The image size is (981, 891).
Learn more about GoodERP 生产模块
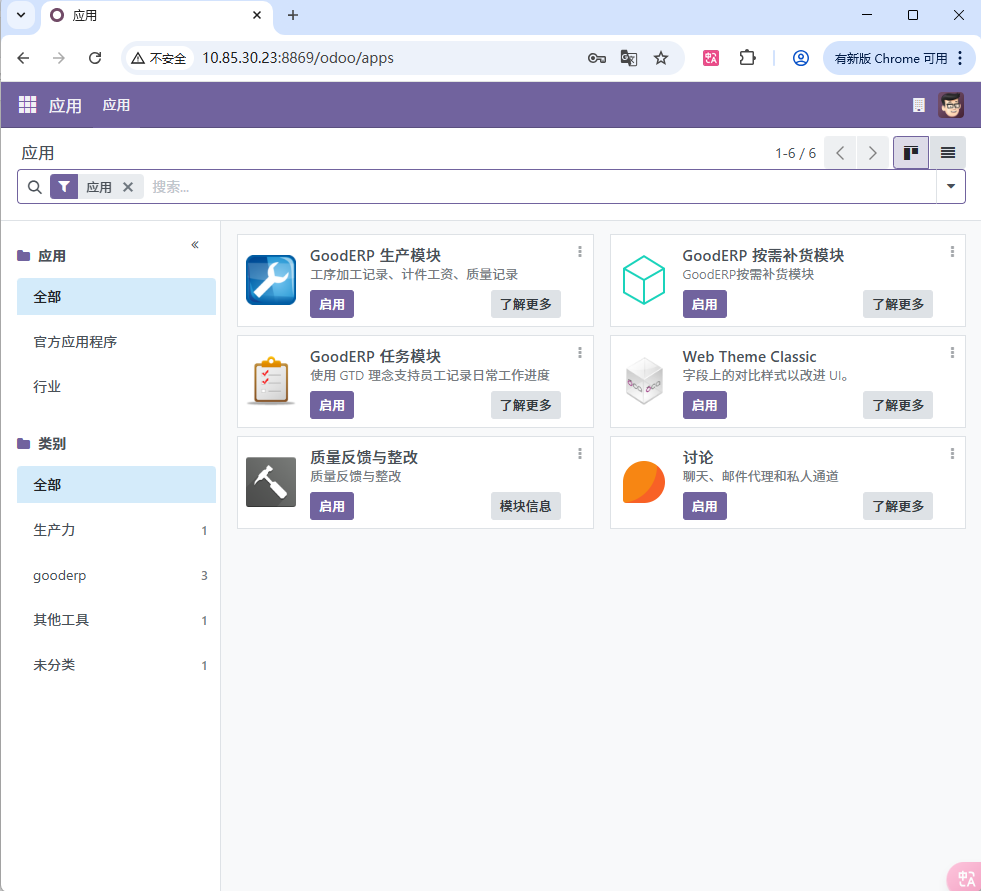(x=526, y=304)
